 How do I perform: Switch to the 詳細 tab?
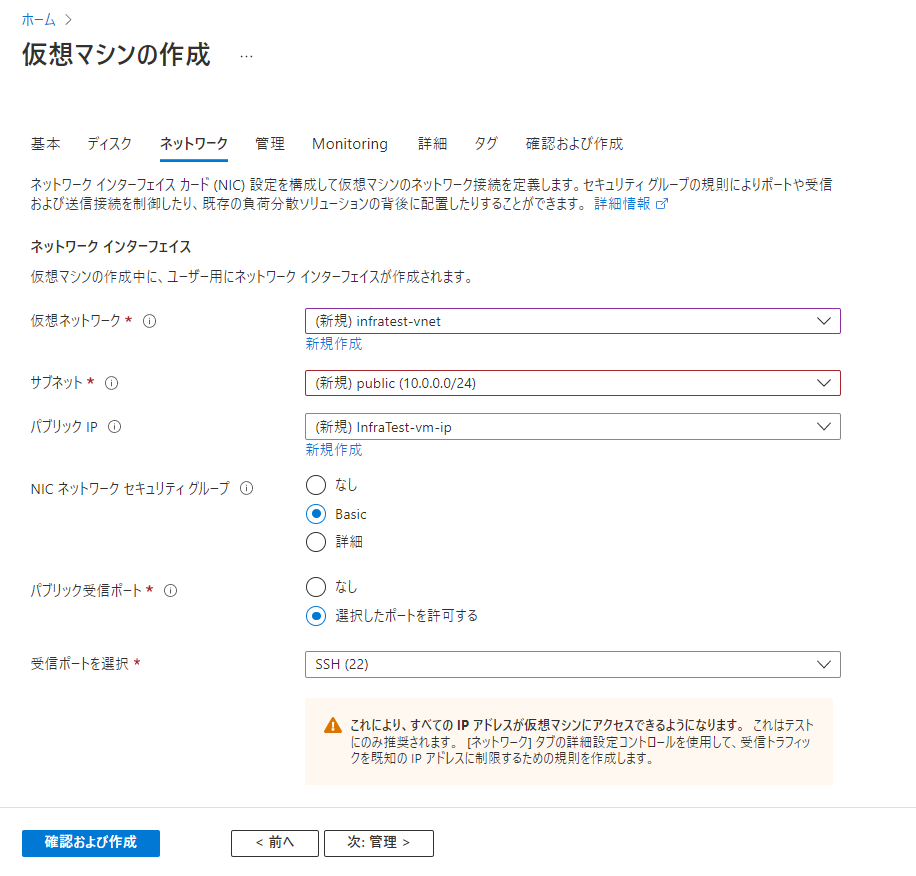pyautogui.click(x=432, y=144)
